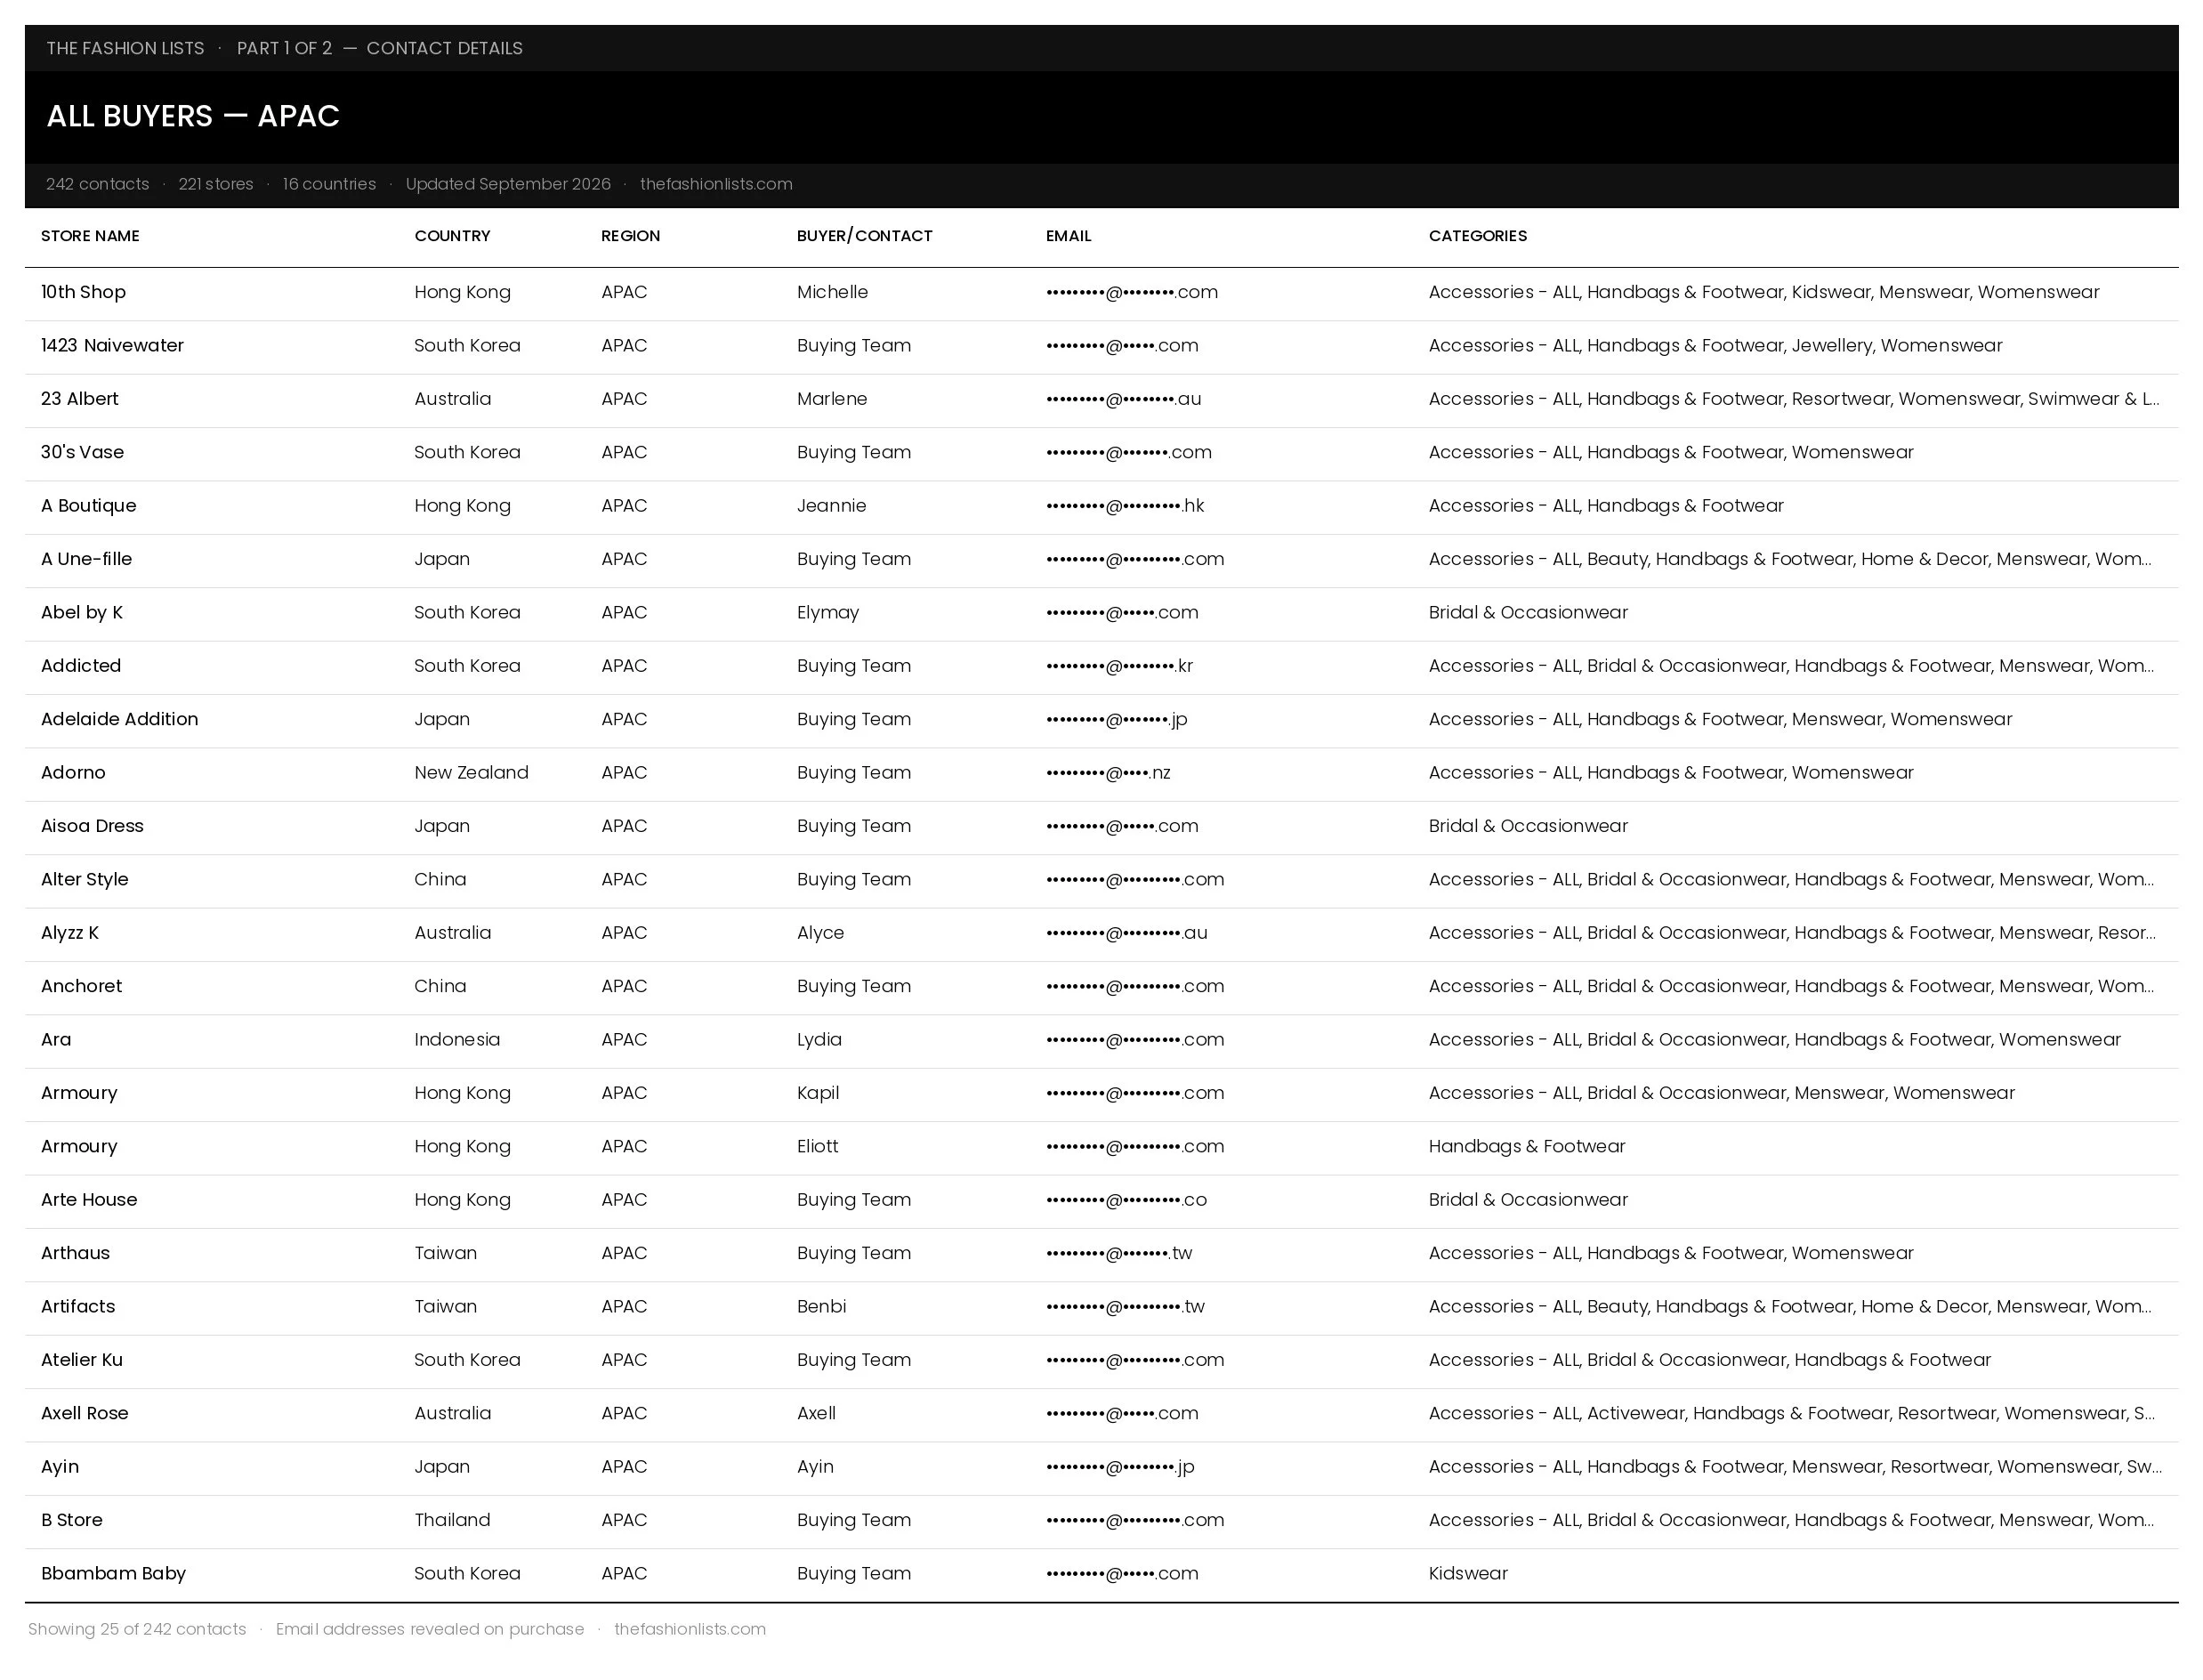The width and height of the screenshot is (2203, 1680).
Task: Click the BUYER/CONTACT column header
Action: tap(864, 236)
